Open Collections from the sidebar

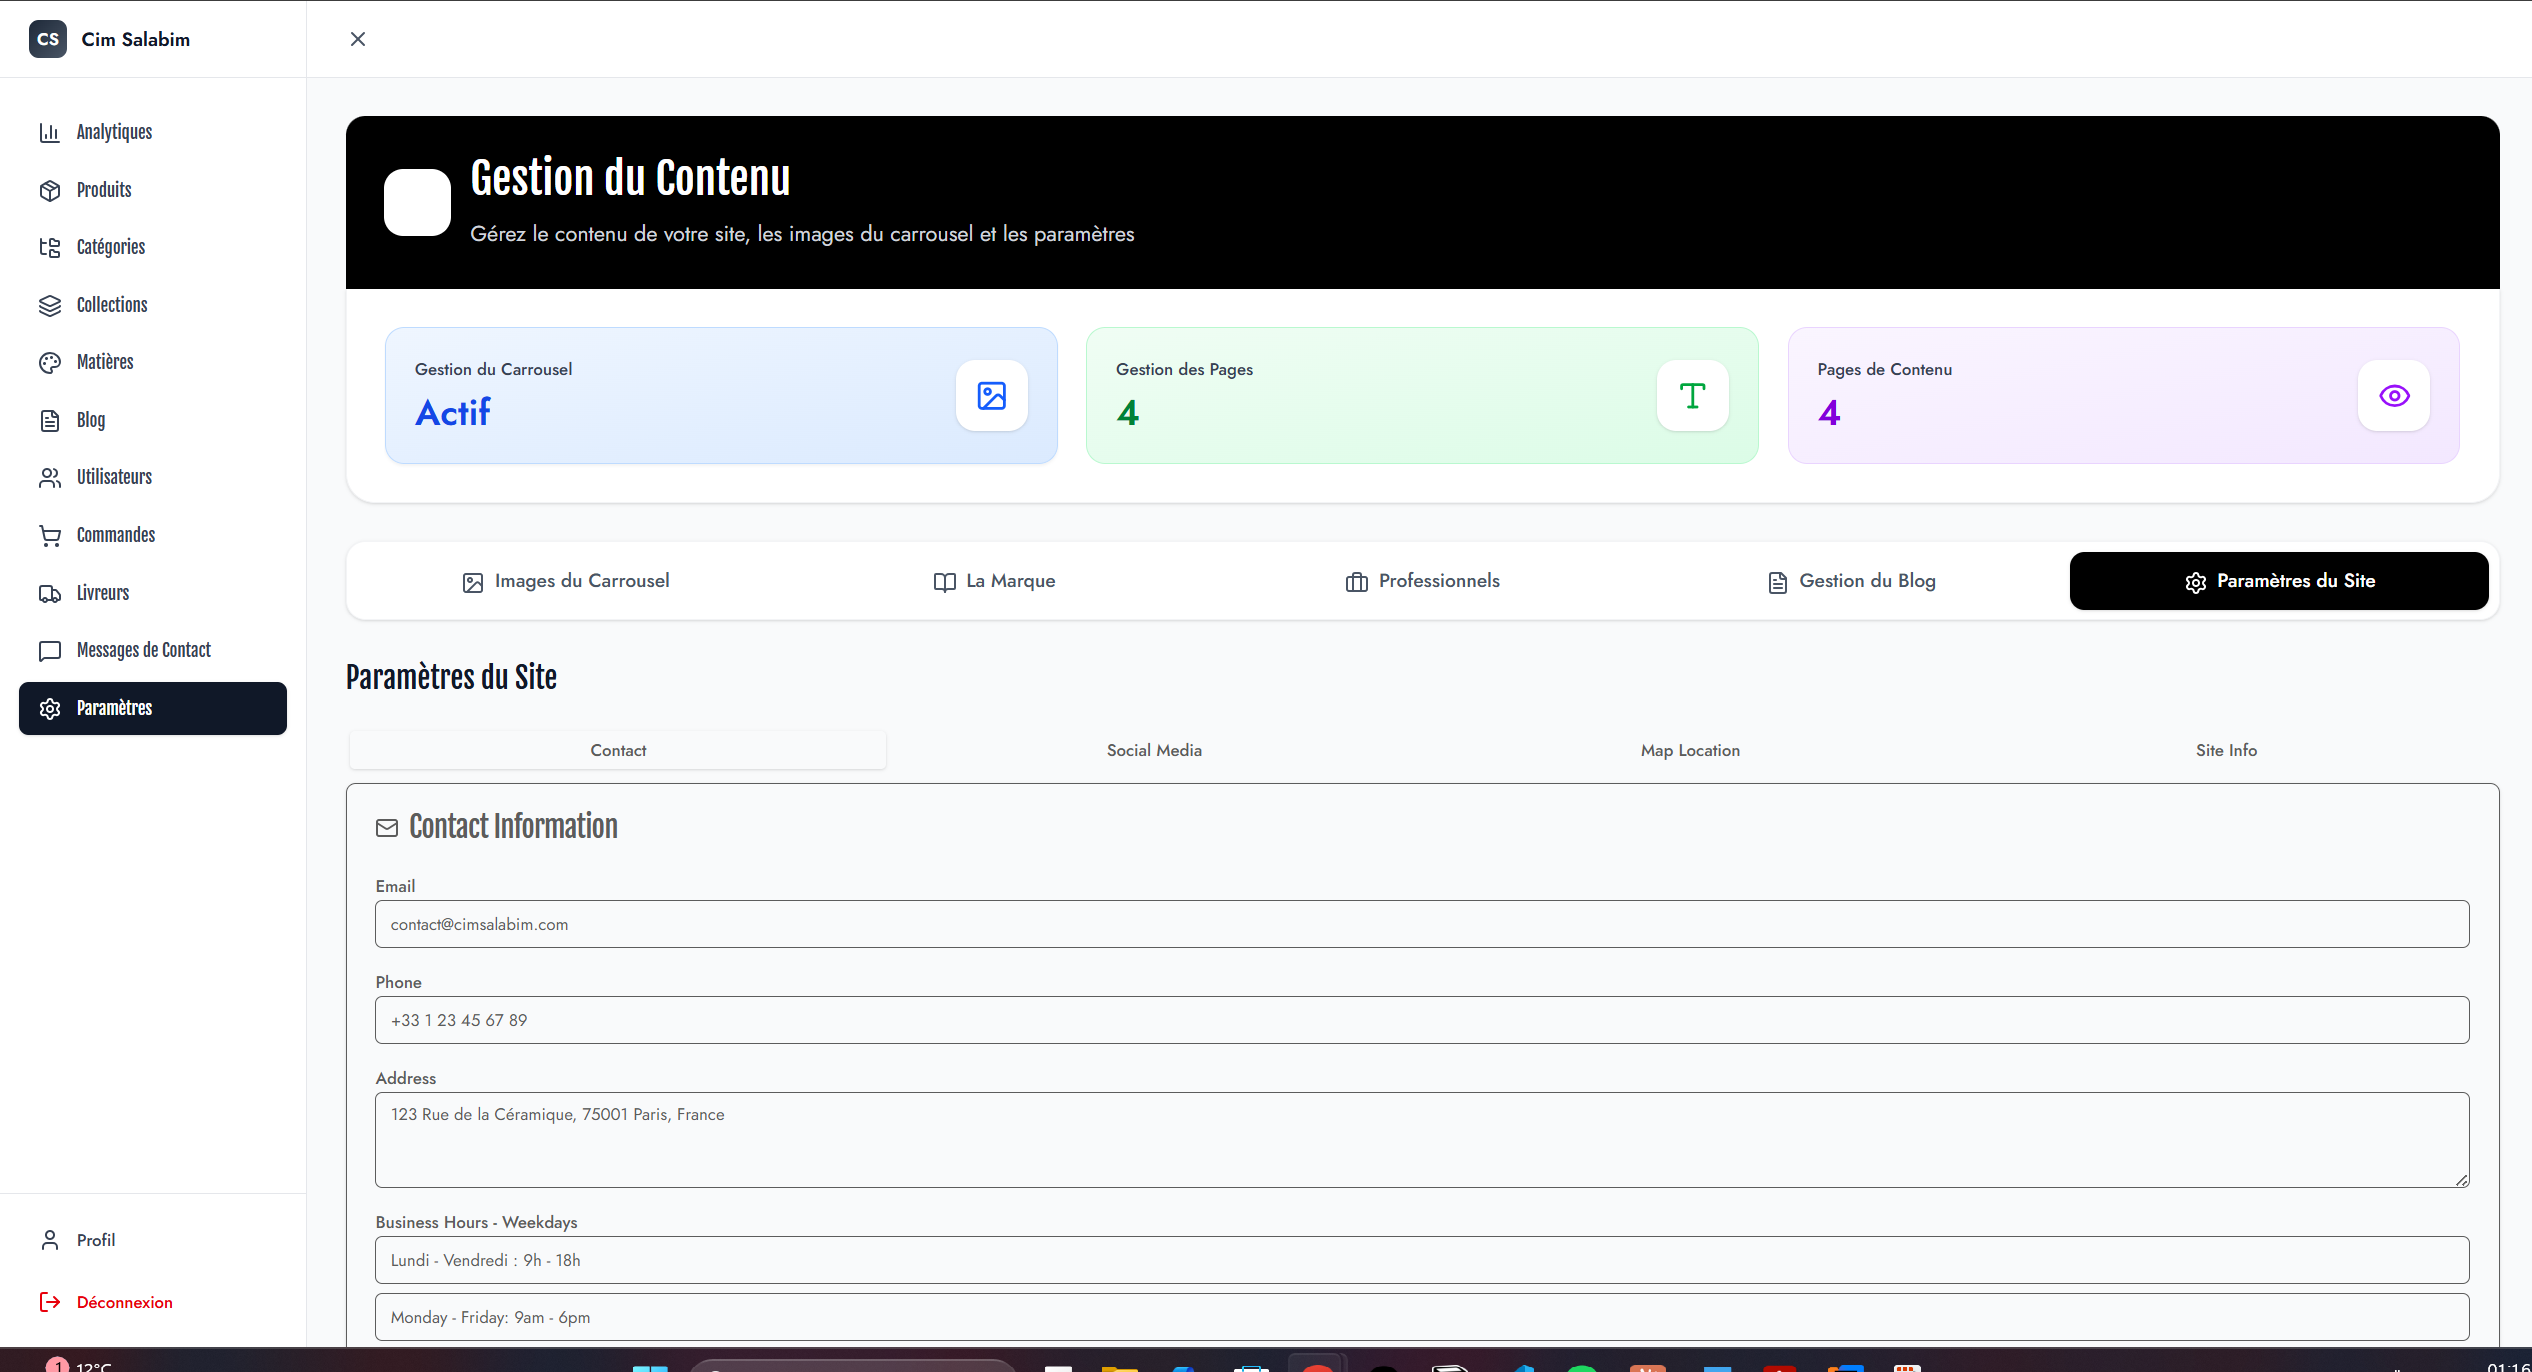click(111, 305)
